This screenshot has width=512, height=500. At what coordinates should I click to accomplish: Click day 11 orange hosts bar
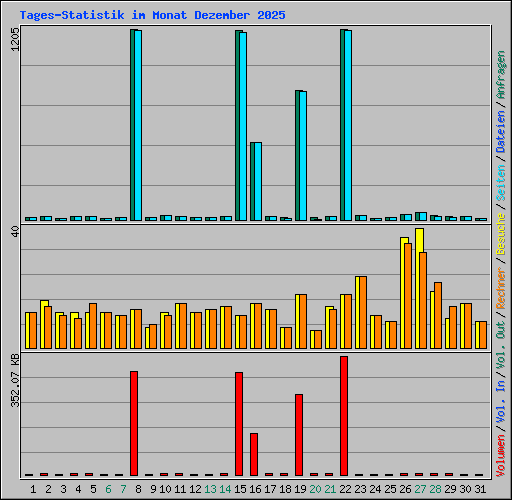click(x=183, y=326)
